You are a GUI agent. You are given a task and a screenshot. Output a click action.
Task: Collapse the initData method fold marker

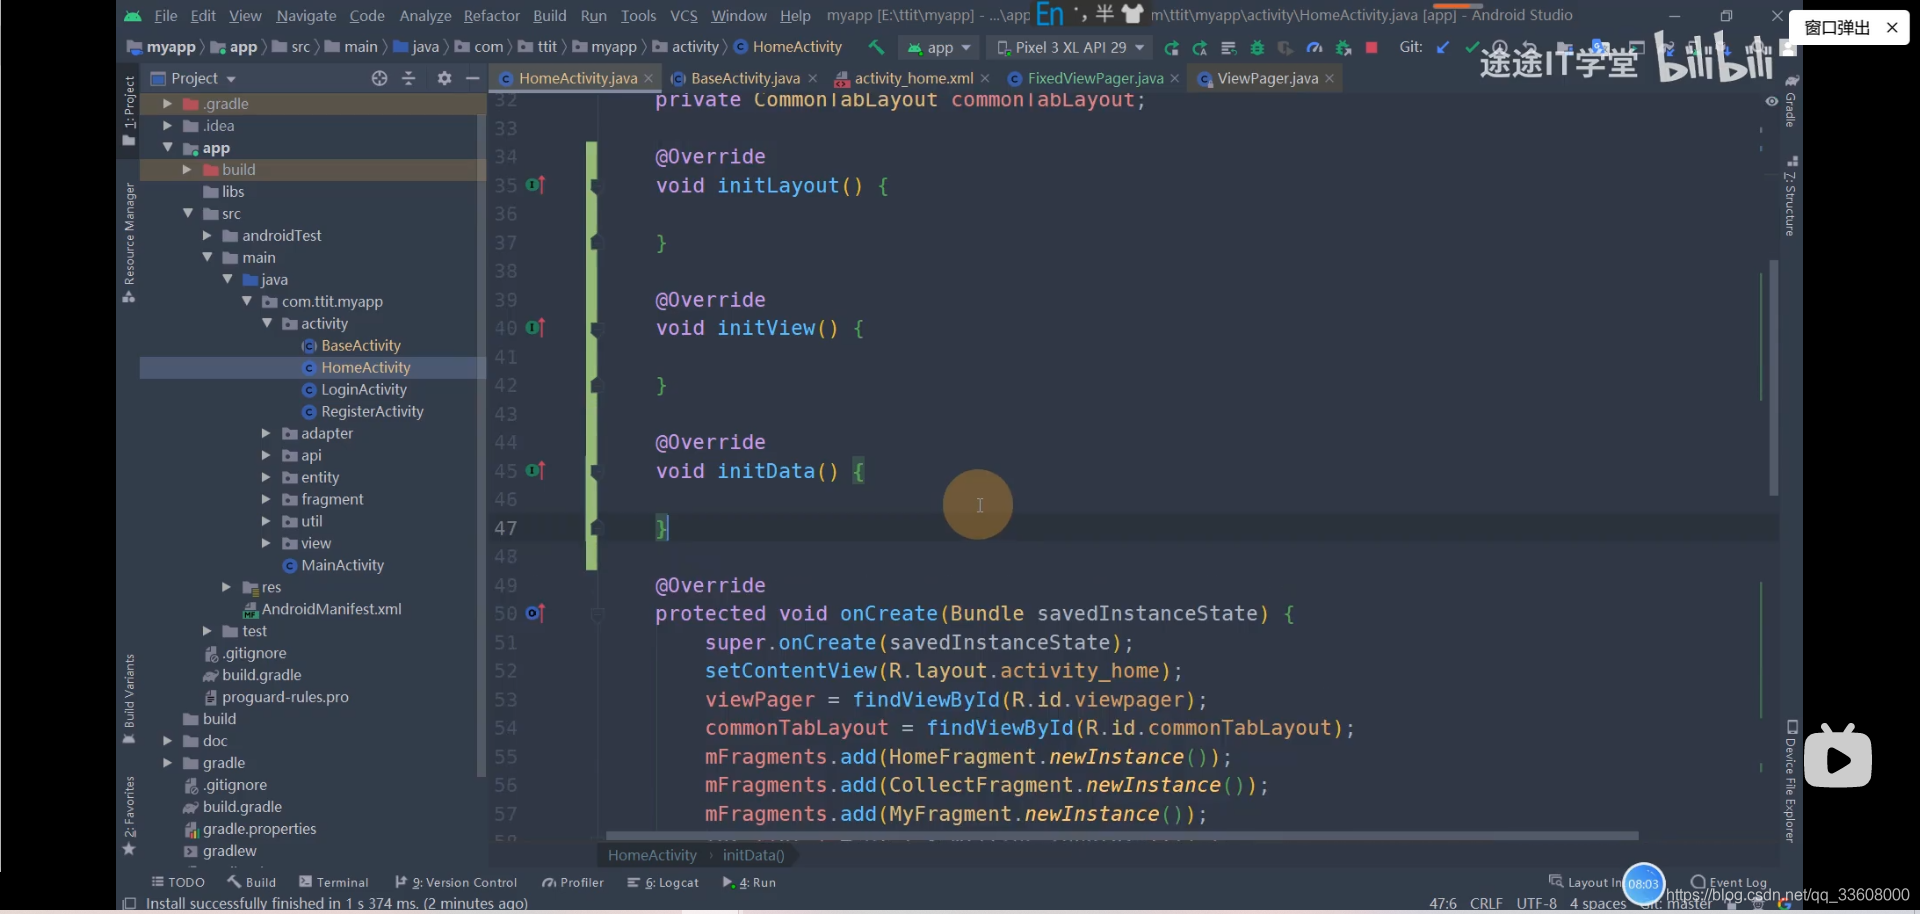coord(597,471)
